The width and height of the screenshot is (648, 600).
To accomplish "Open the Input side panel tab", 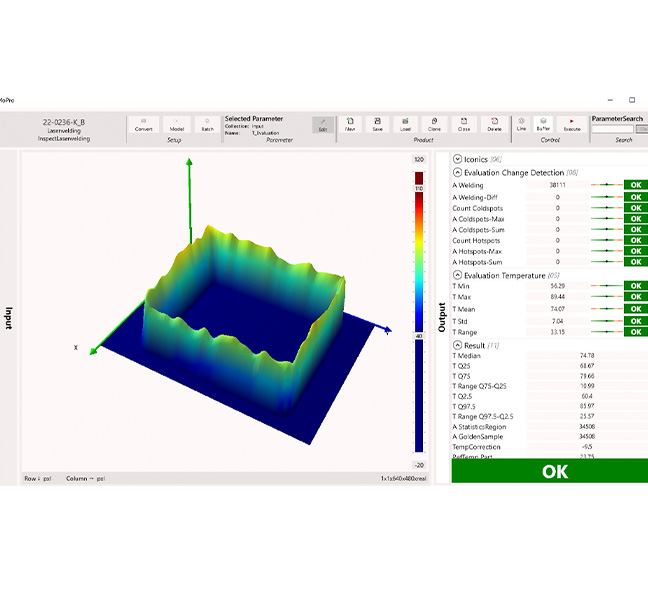I will click(x=9, y=318).
